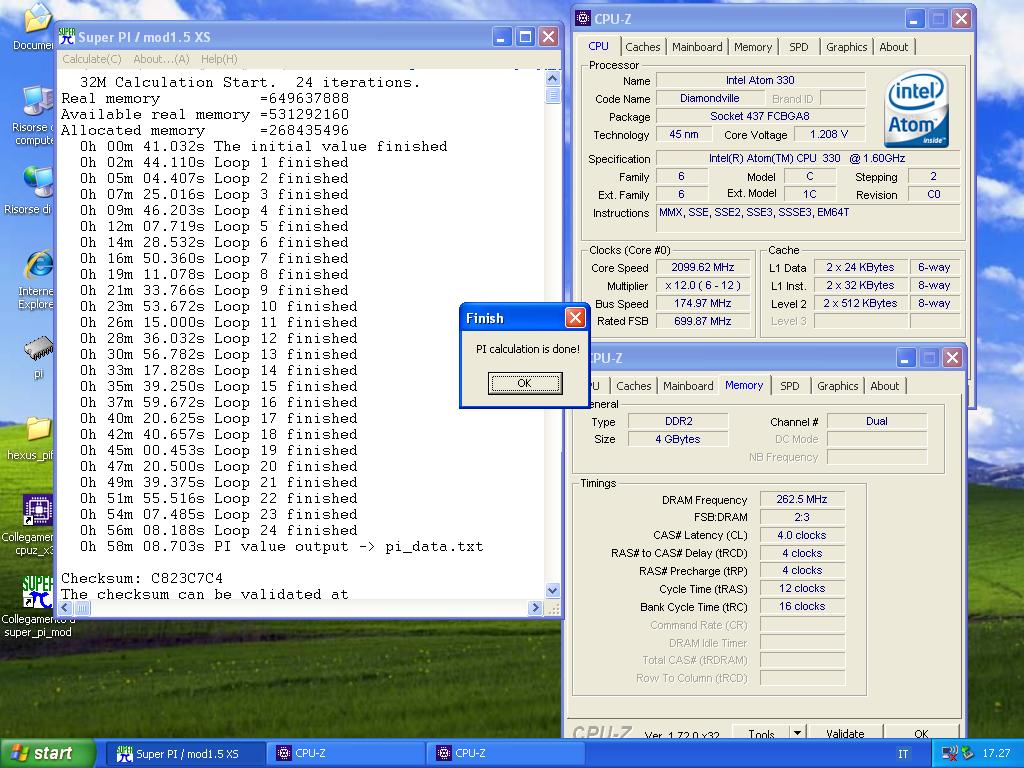Minimize the Super PI window
The image size is (1024, 768).
(x=501, y=37)
